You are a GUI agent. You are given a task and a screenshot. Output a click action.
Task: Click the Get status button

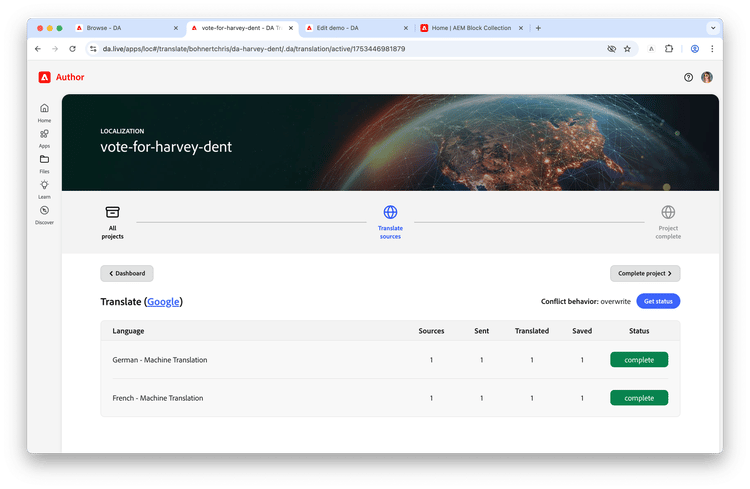pos(658,301)
